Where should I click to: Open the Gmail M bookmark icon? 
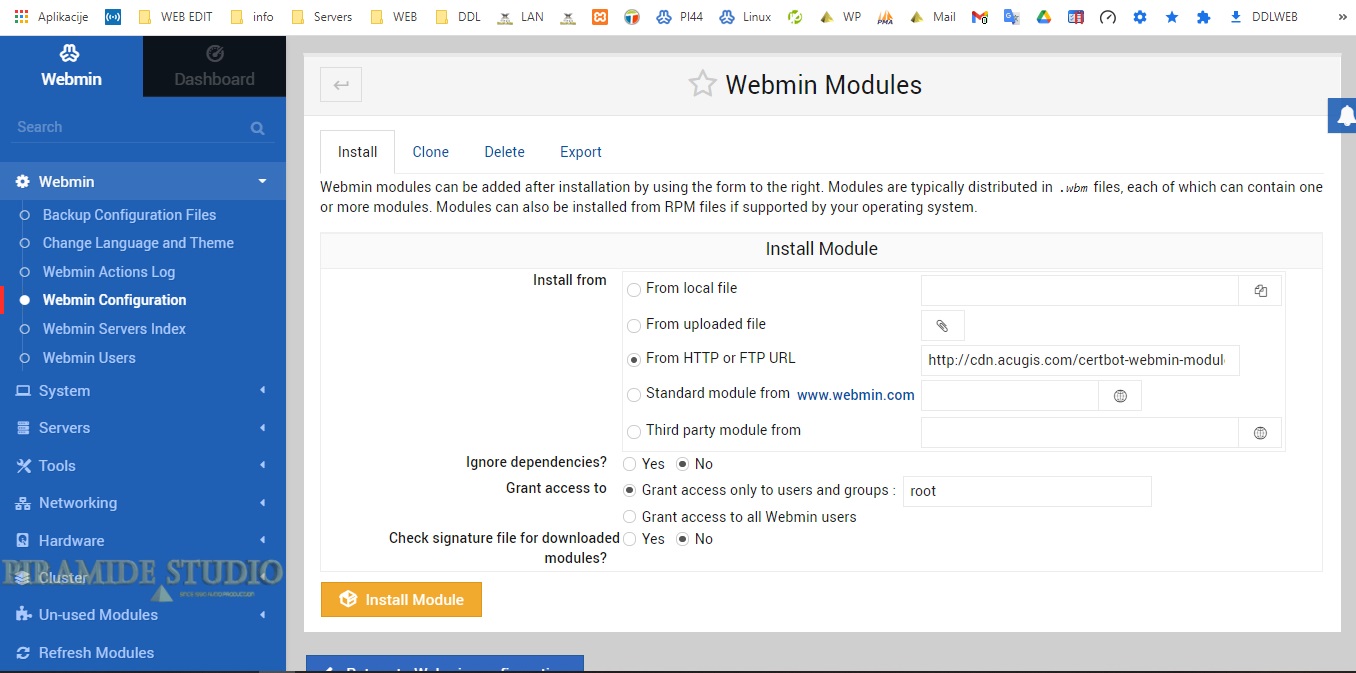click(x=980, y=17)
